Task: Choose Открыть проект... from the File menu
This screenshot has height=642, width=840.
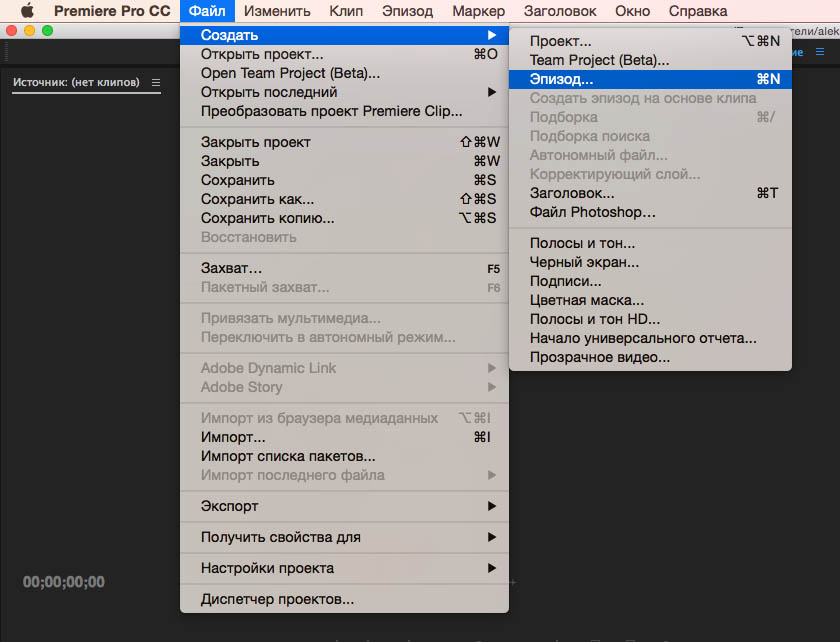Action: pyautogui.click(x=344, y=54)
